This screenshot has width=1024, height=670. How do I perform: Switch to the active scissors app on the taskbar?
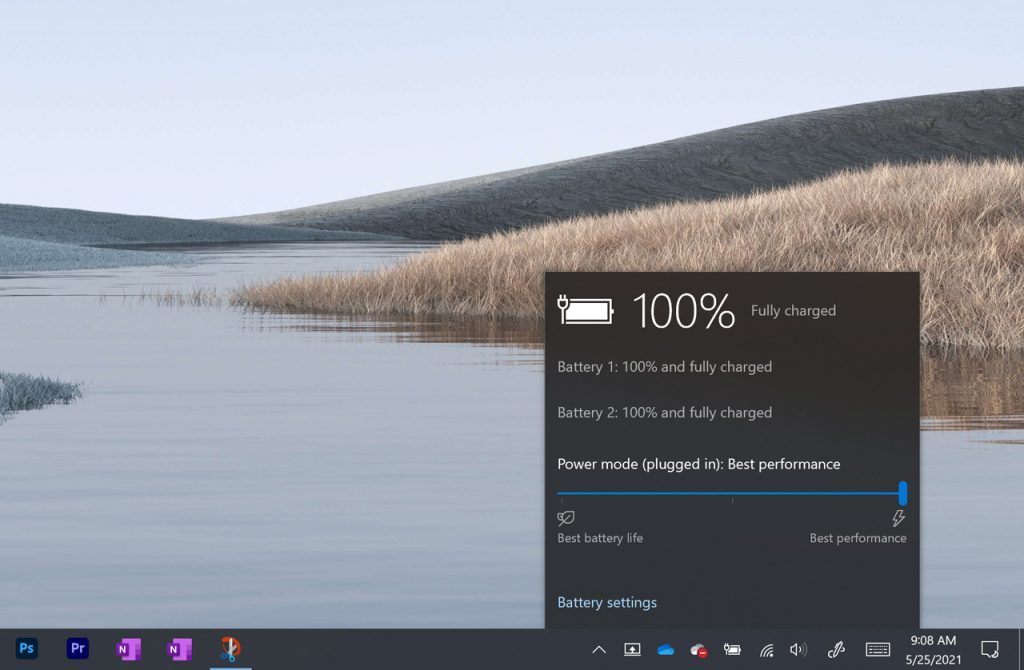230,649
